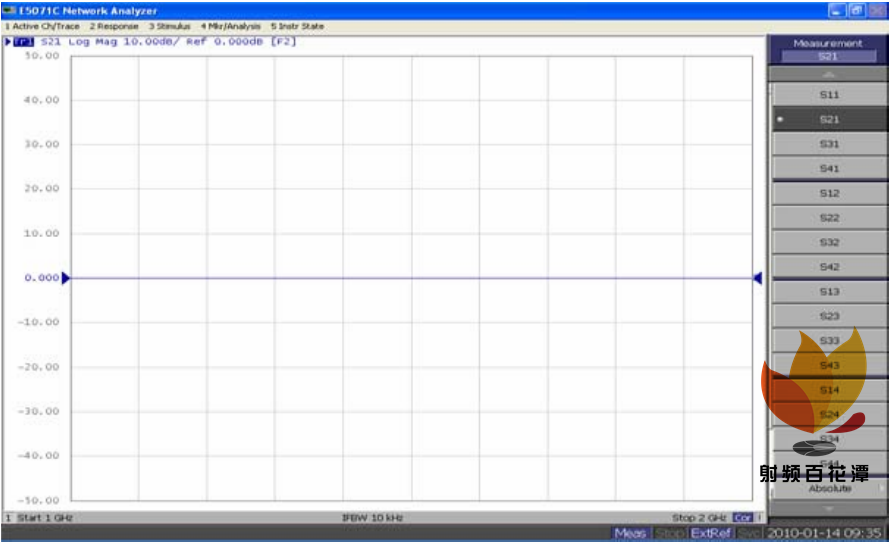Select the S13 measurement softkey
Screen dimensions: 889x544
[829, 292]
